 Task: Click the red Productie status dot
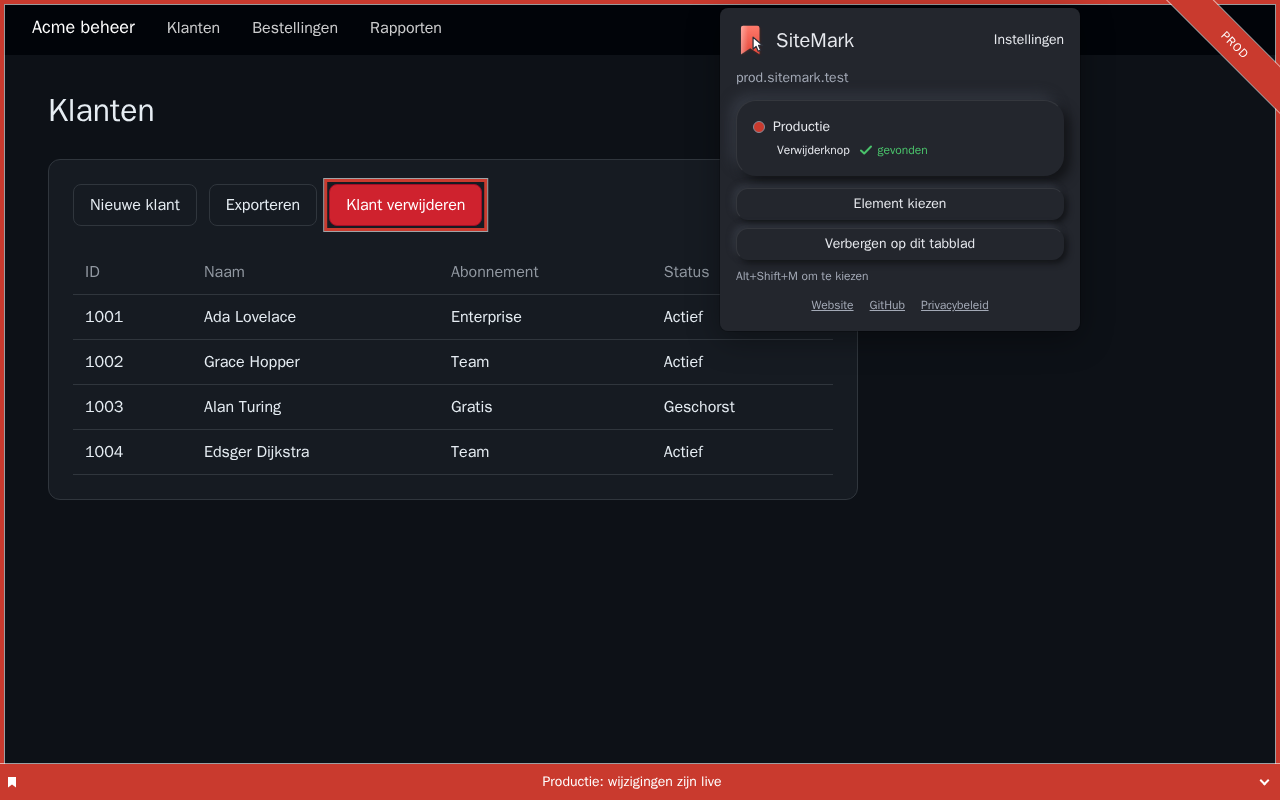(759, 127)
